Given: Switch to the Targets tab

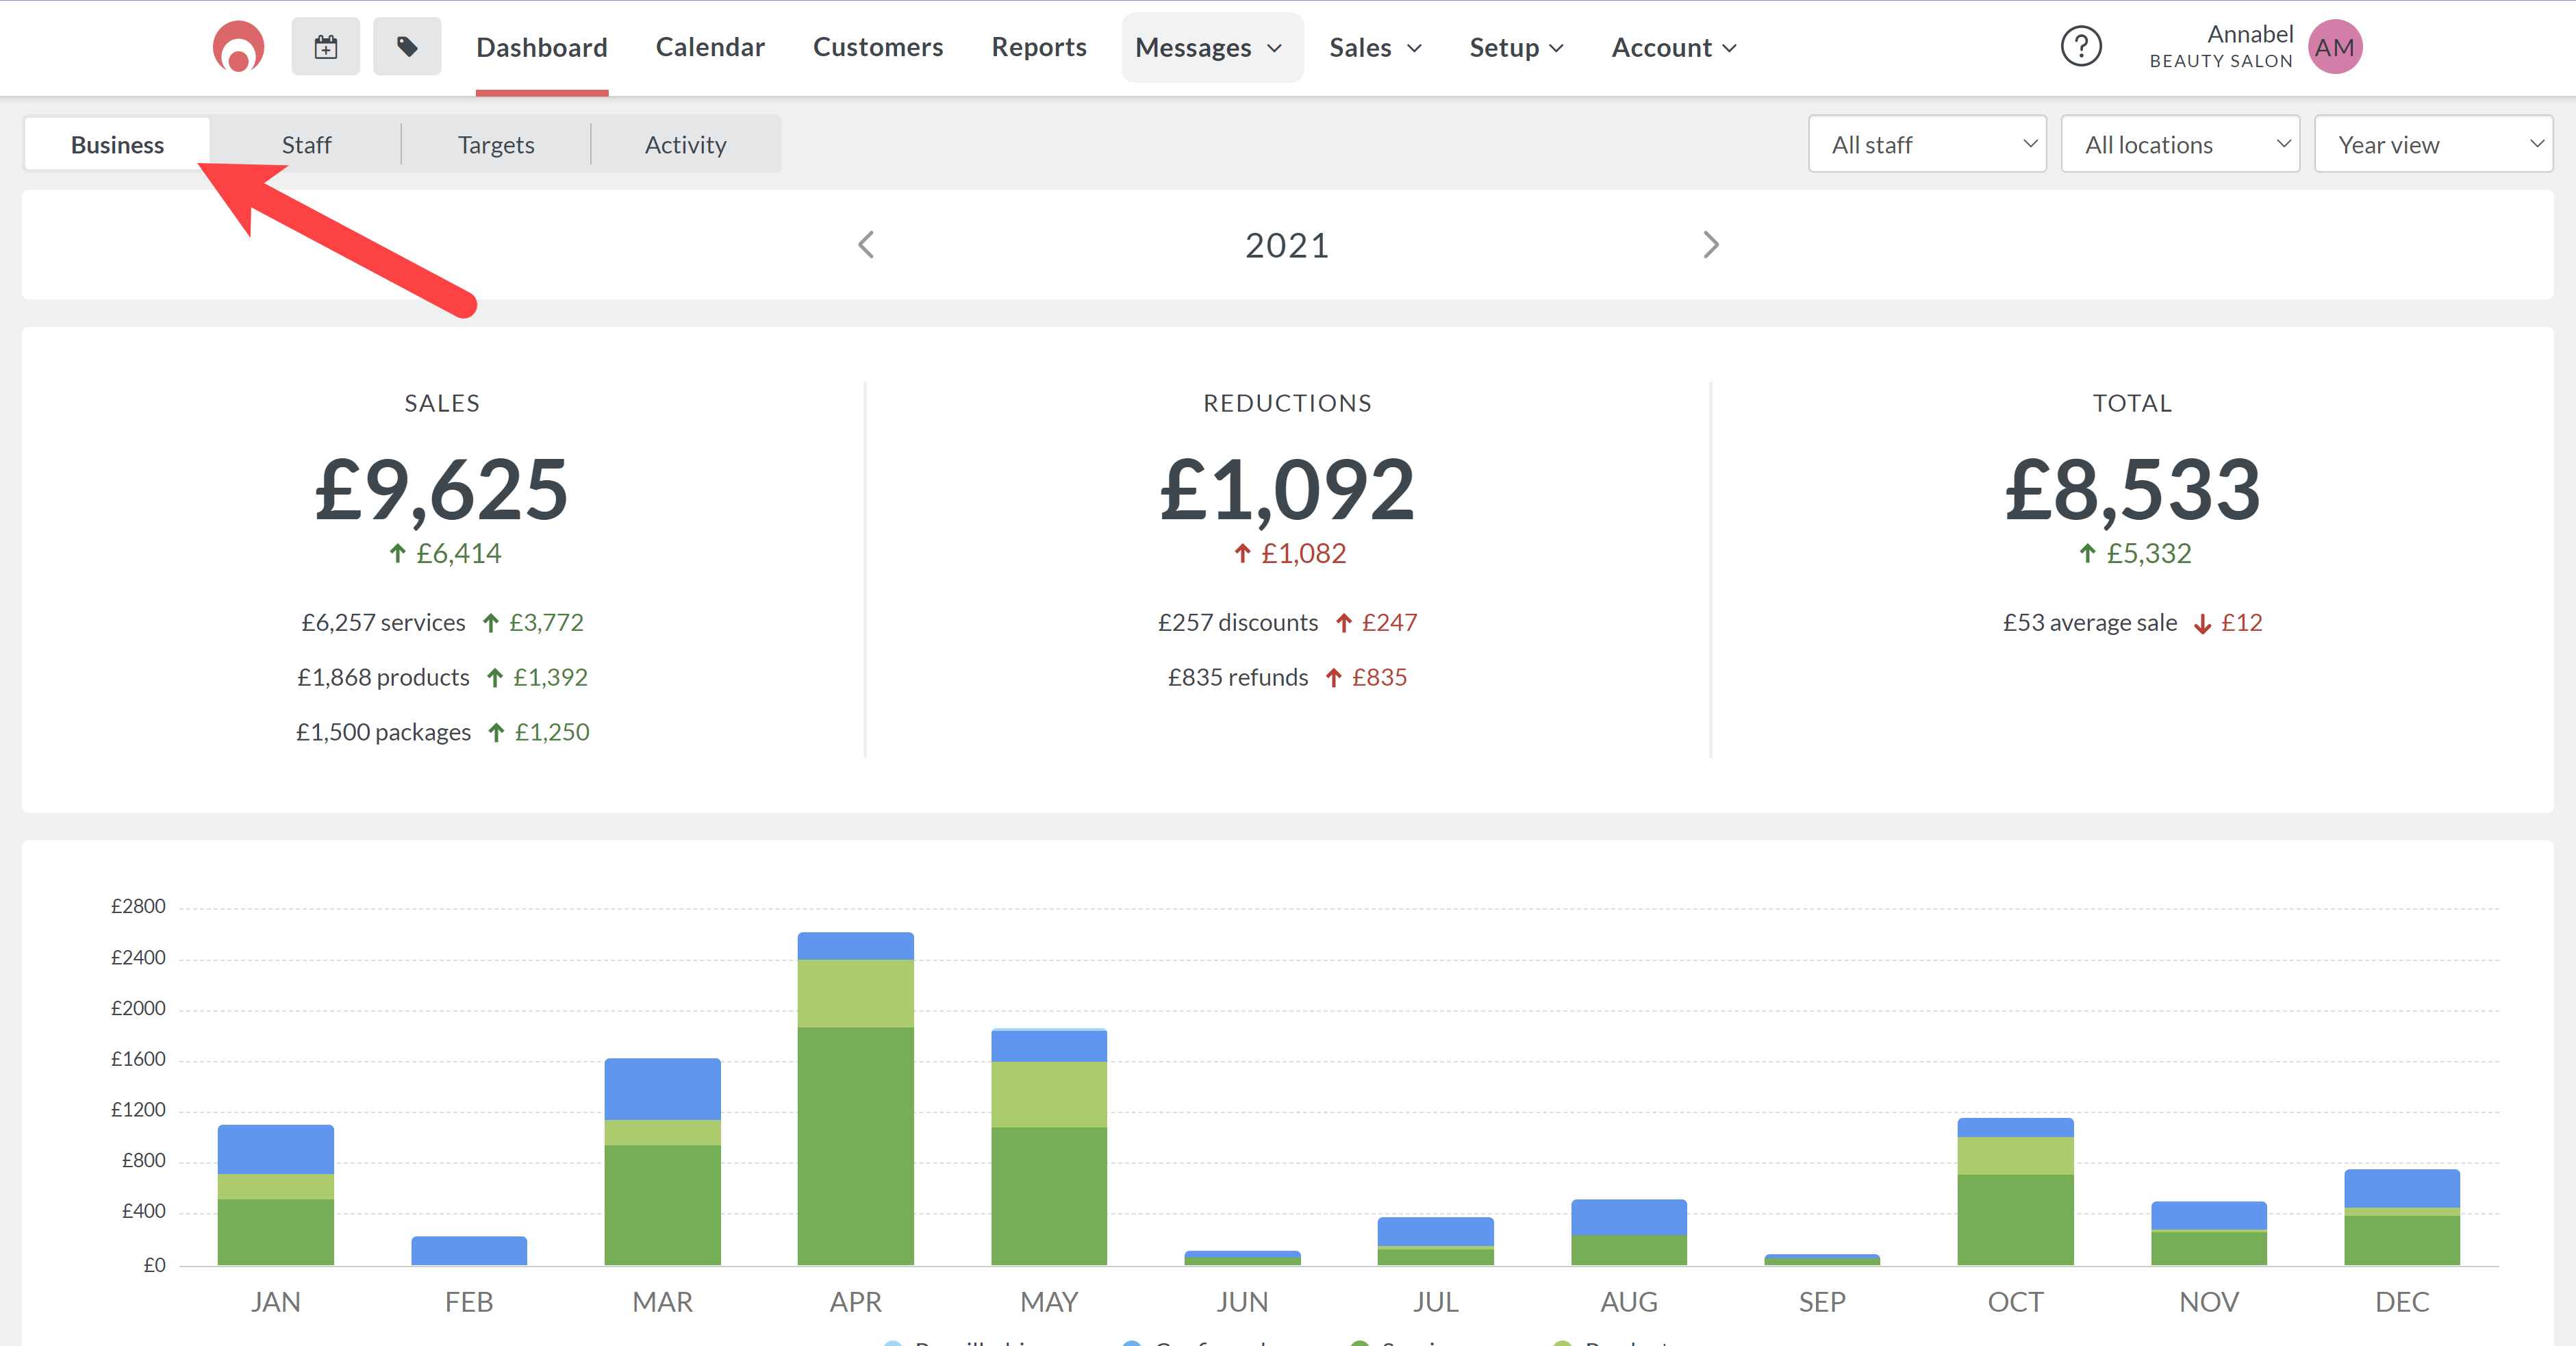Looking at the screenshot, I should 496,144.
